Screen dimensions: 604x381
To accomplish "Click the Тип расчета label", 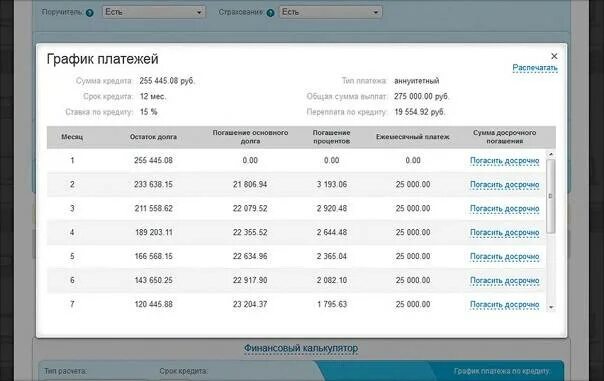I will pos(65,371).
